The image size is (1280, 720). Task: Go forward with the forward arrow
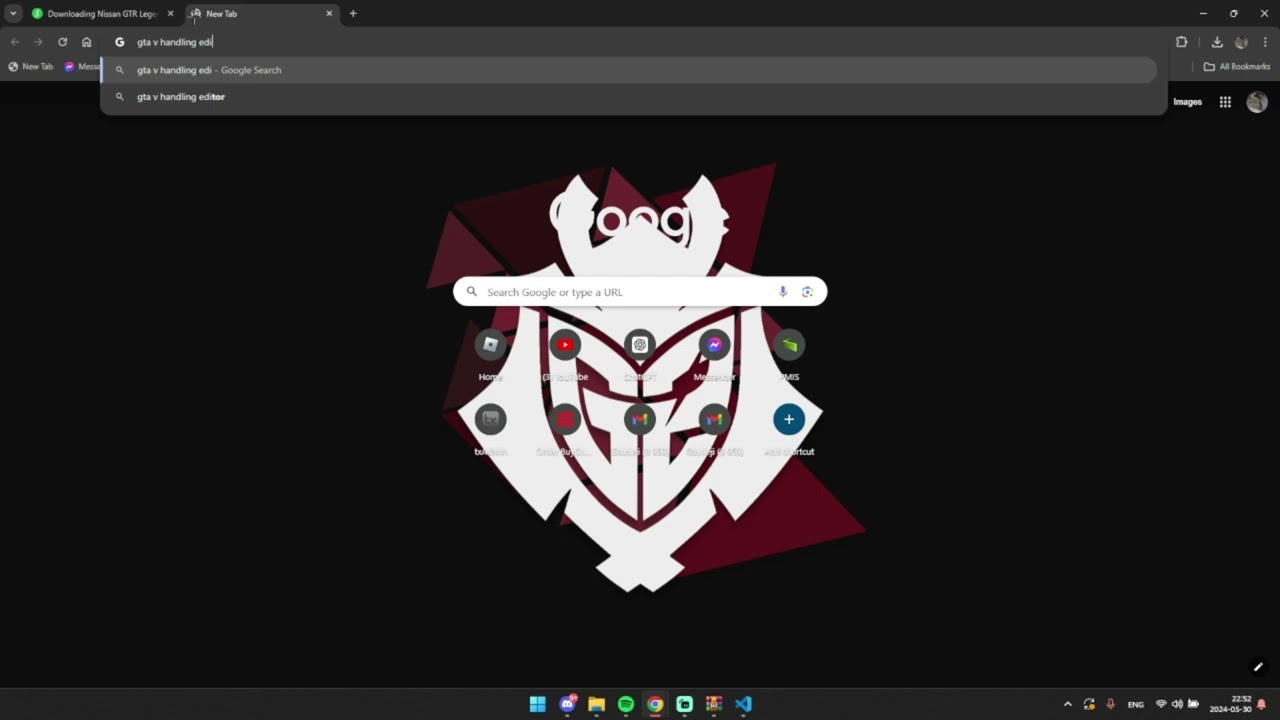coord(38,42)
